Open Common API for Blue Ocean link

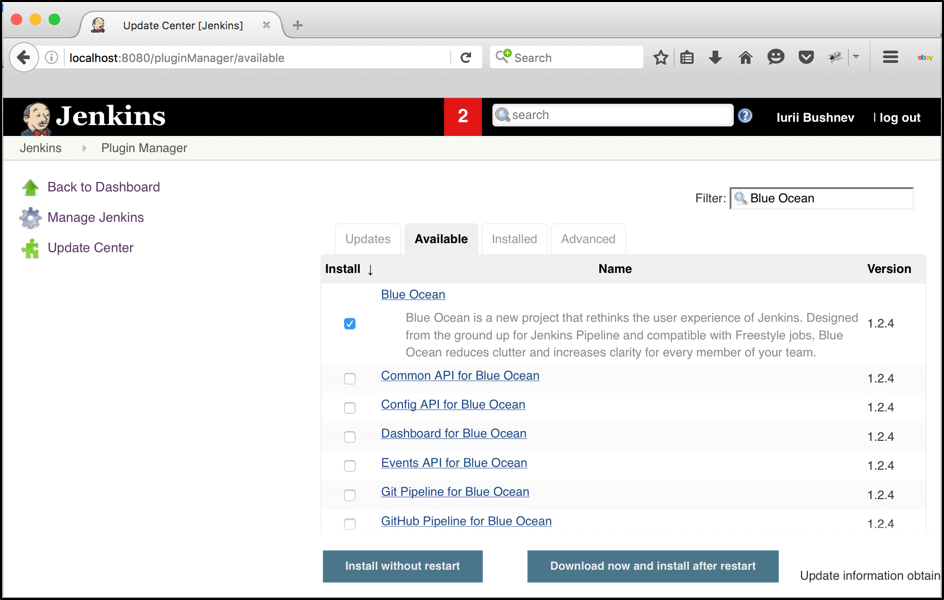pos(460,376)
